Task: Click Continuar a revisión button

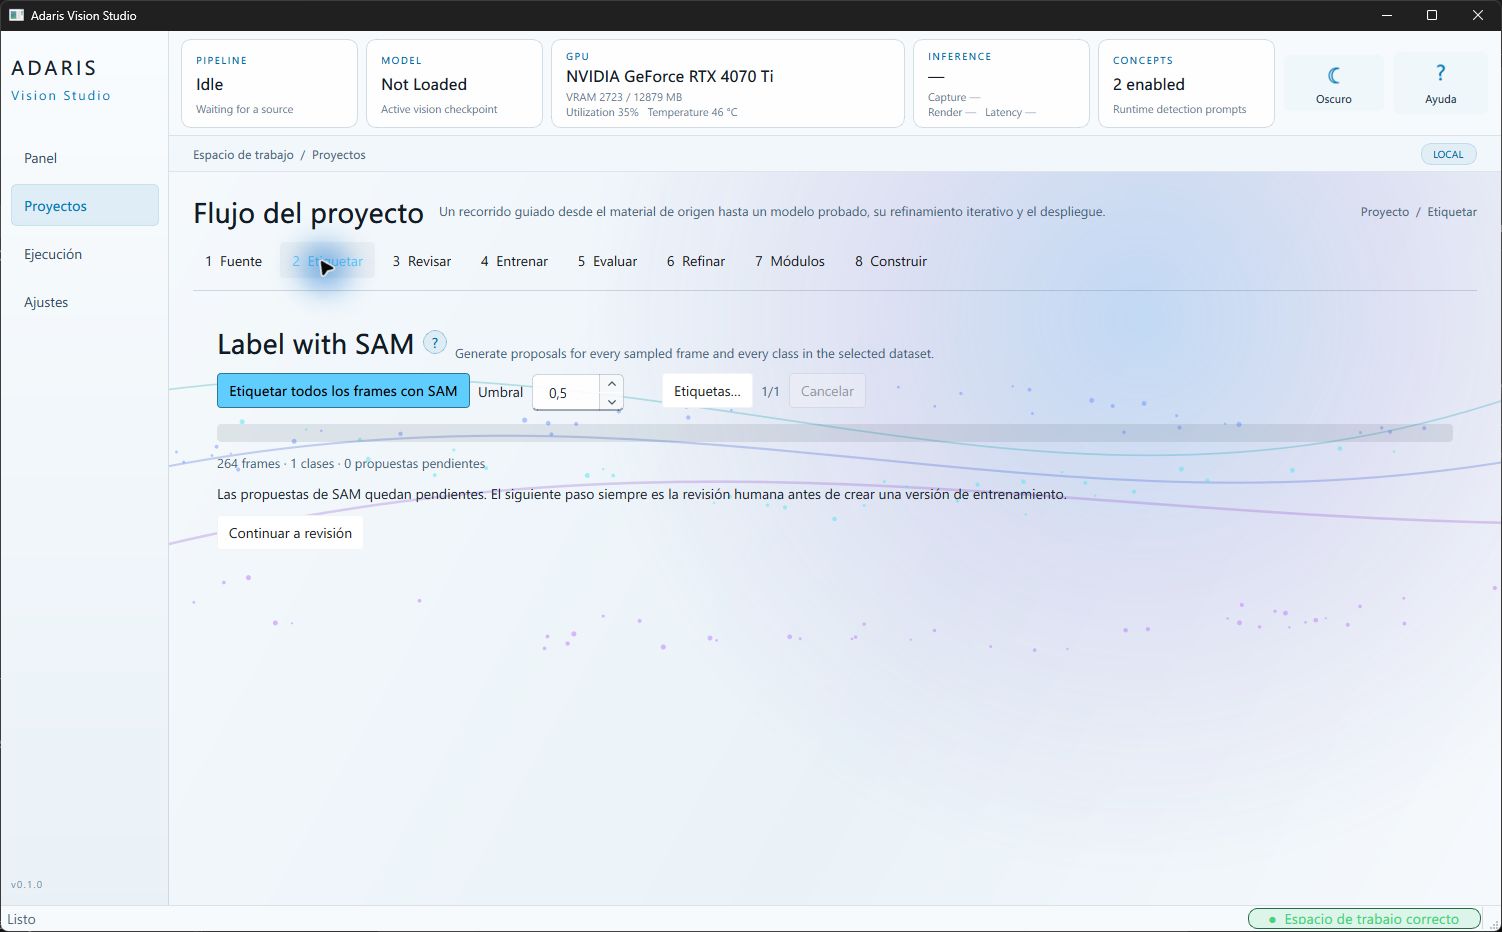Action: click(x=290, y=533)
